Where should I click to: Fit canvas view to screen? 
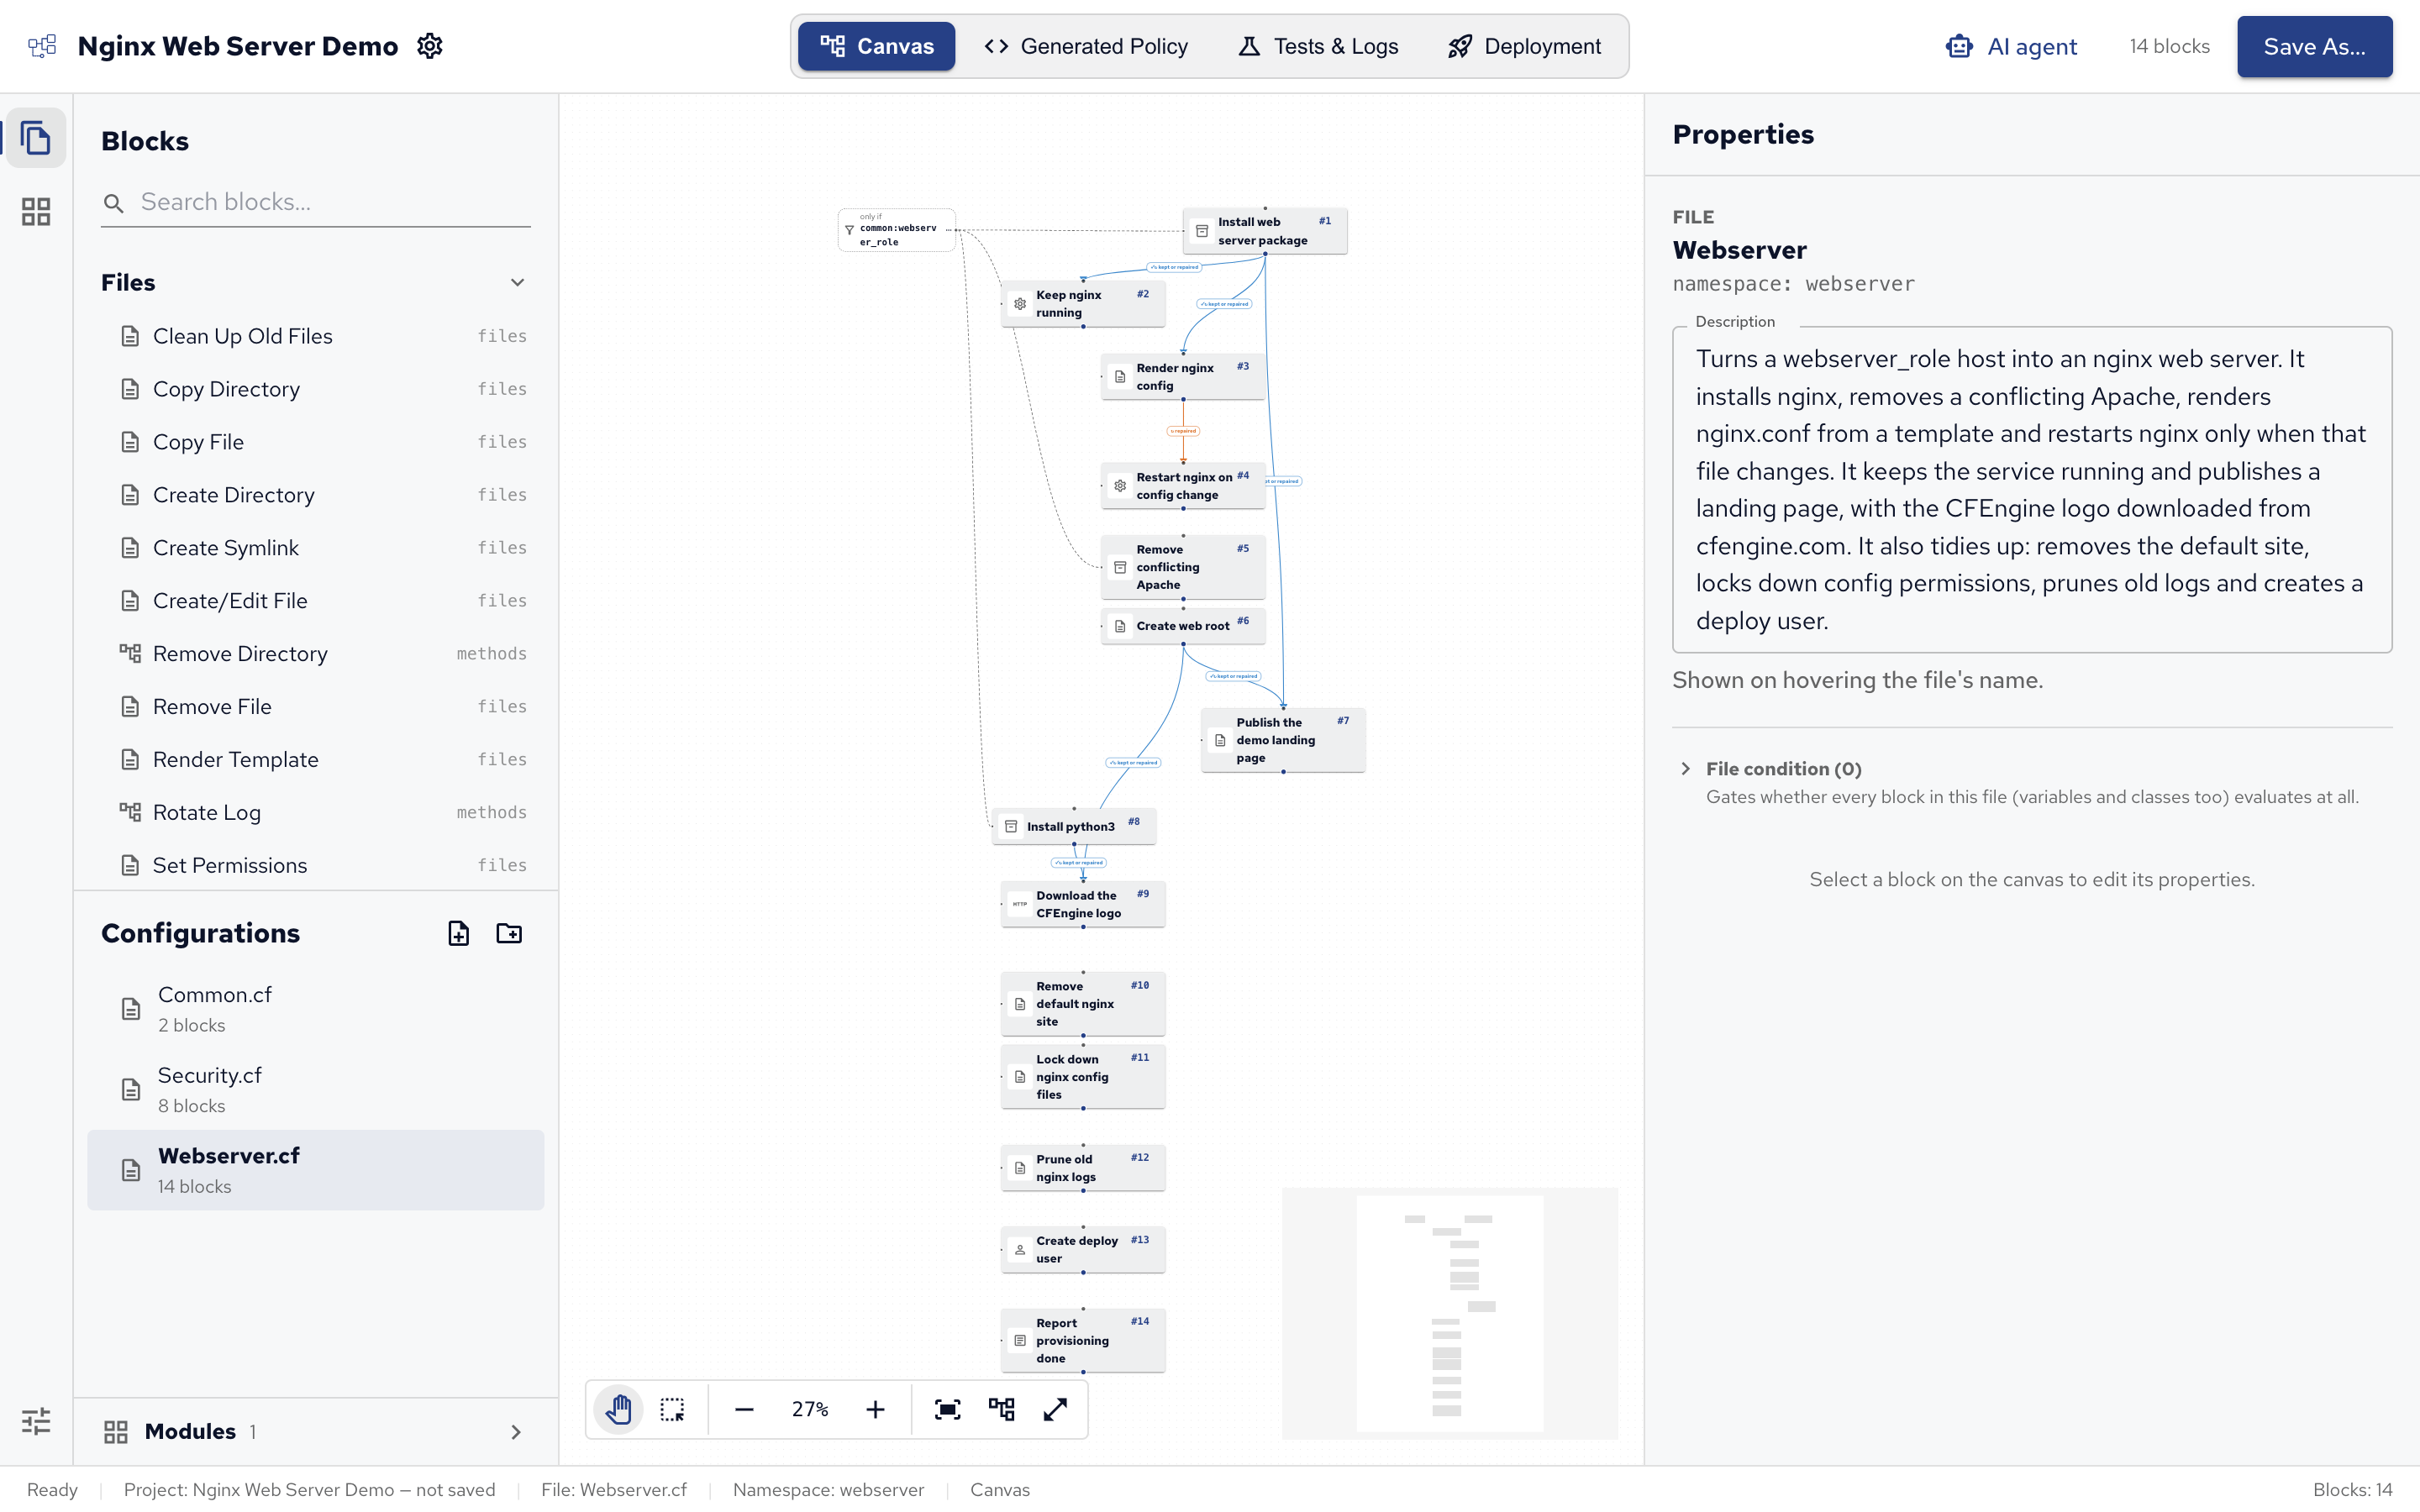(947, 1409)
